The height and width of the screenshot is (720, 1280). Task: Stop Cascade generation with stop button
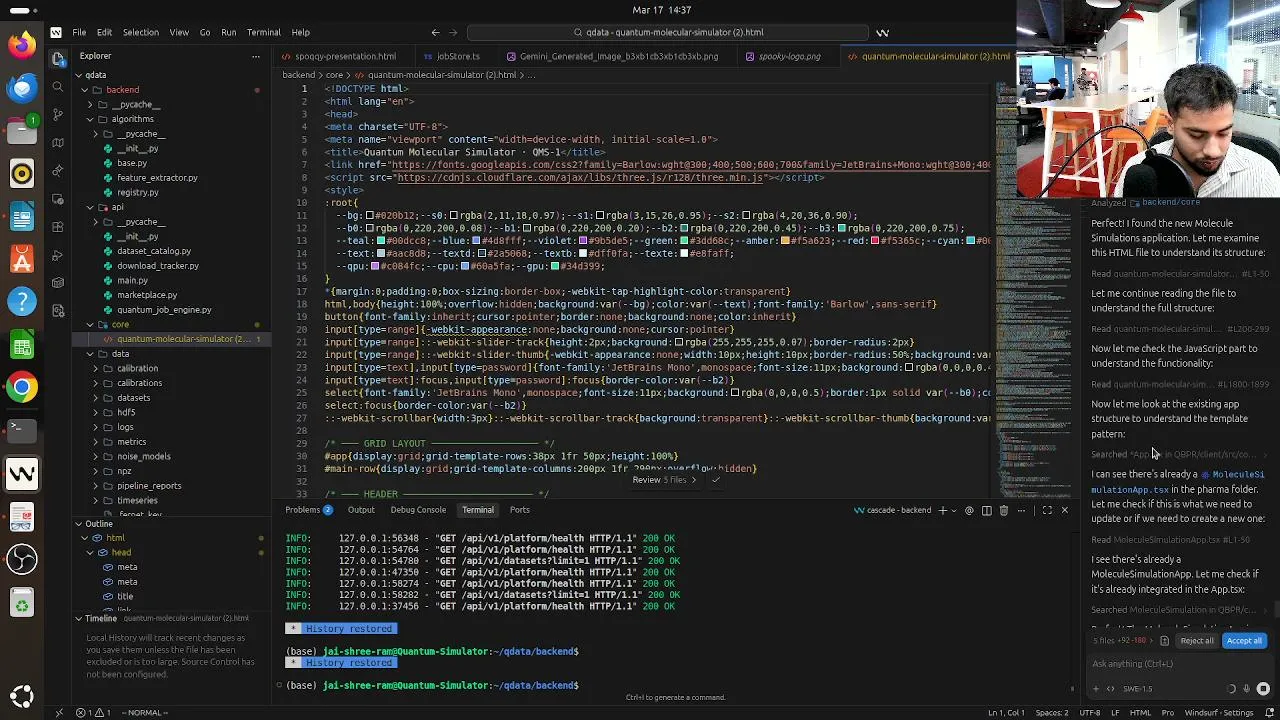(x=1263, y=688)
